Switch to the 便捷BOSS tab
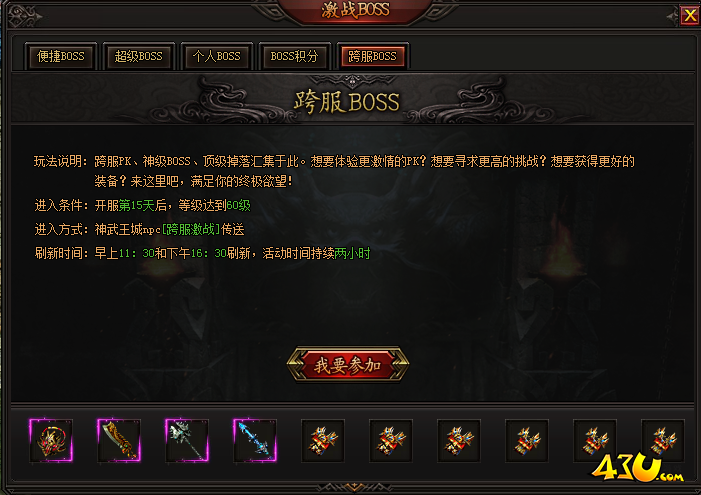This screenshot has width=701, height=495. 61,56
